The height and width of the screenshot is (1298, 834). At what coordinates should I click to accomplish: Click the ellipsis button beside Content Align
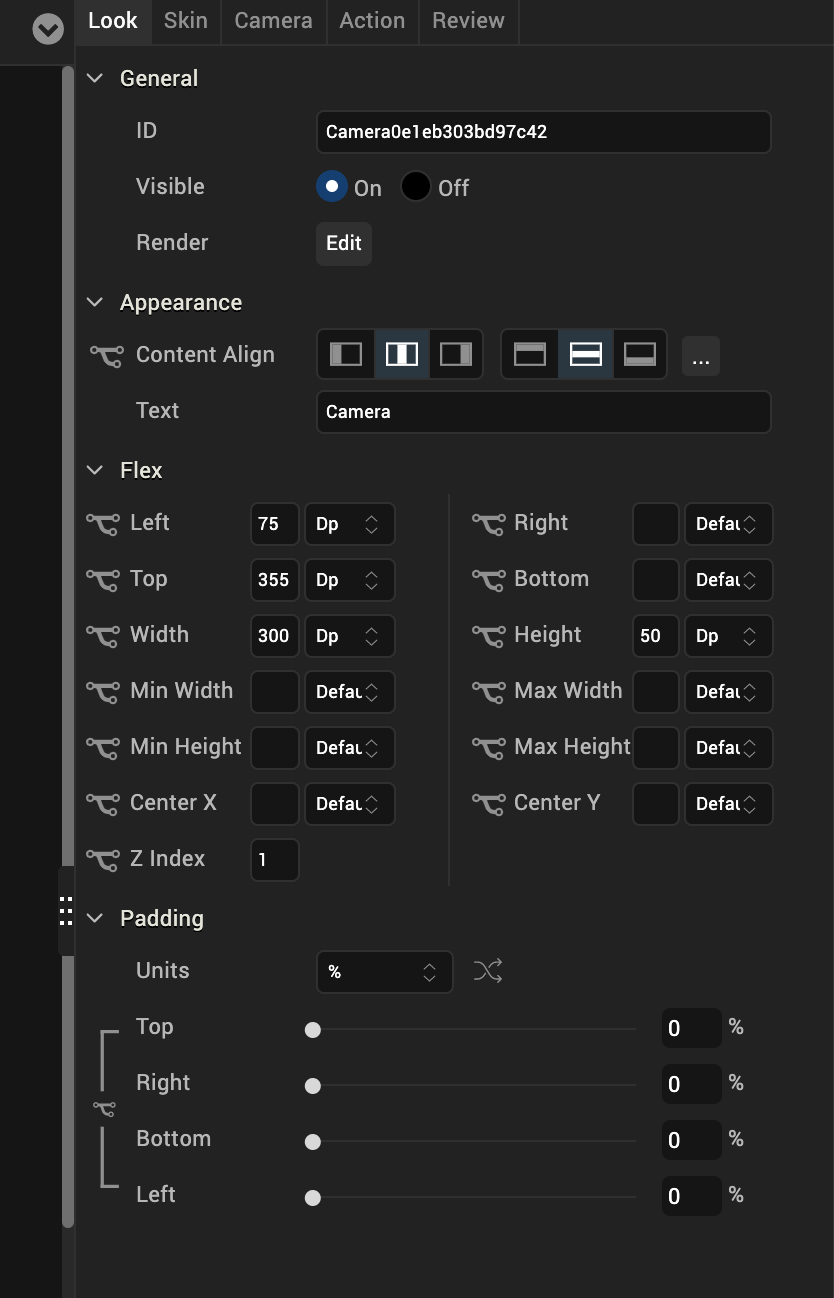tap(700, 357)
